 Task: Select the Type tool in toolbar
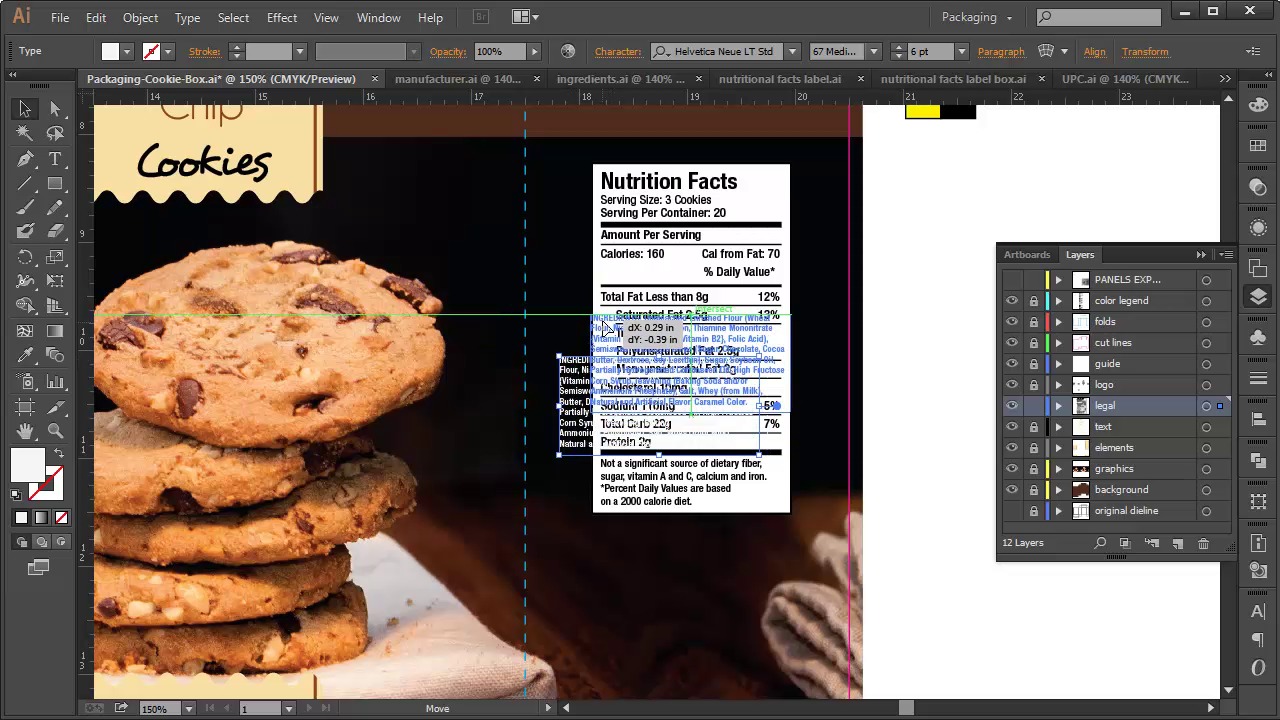point(55,159)
